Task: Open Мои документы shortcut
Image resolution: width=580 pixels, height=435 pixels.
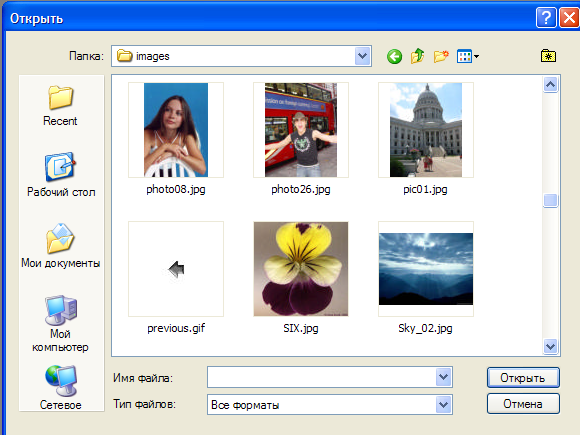Action: click(x=61, y=246)
